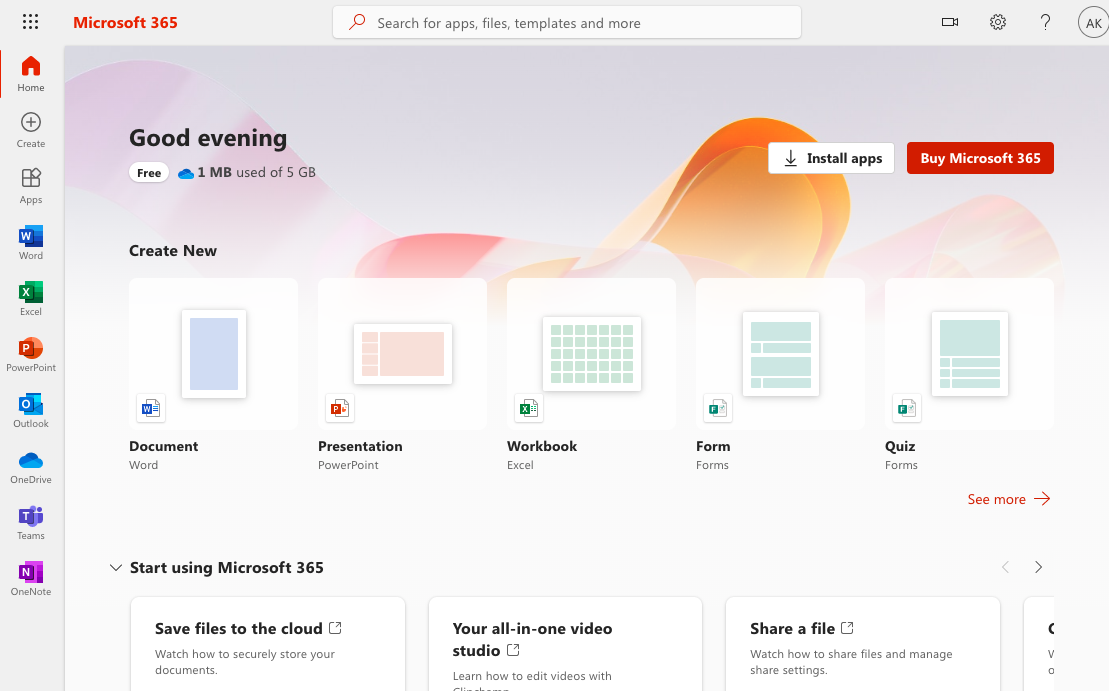The image size is (1109, 691).
Task: Click the Excel icon on the Workbook card
Action: [x=528, y=408]
